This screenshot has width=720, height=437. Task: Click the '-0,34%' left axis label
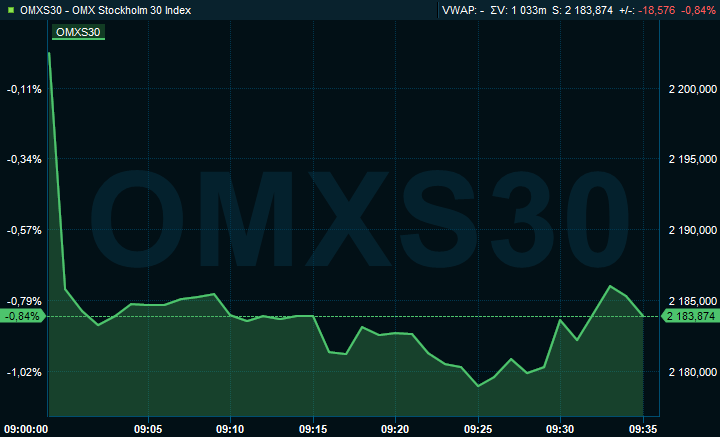pos(24,159)
